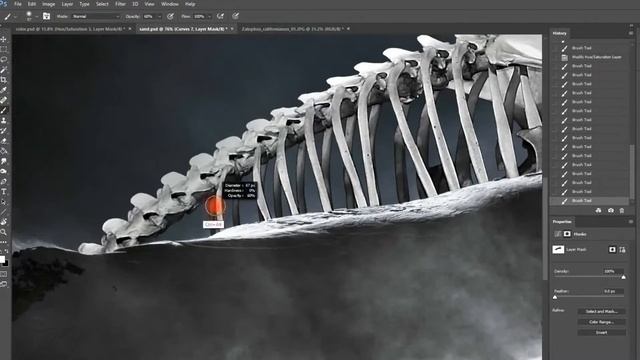Select the Eyedropper tool
The image size is (640, 360).
(4, 90)
